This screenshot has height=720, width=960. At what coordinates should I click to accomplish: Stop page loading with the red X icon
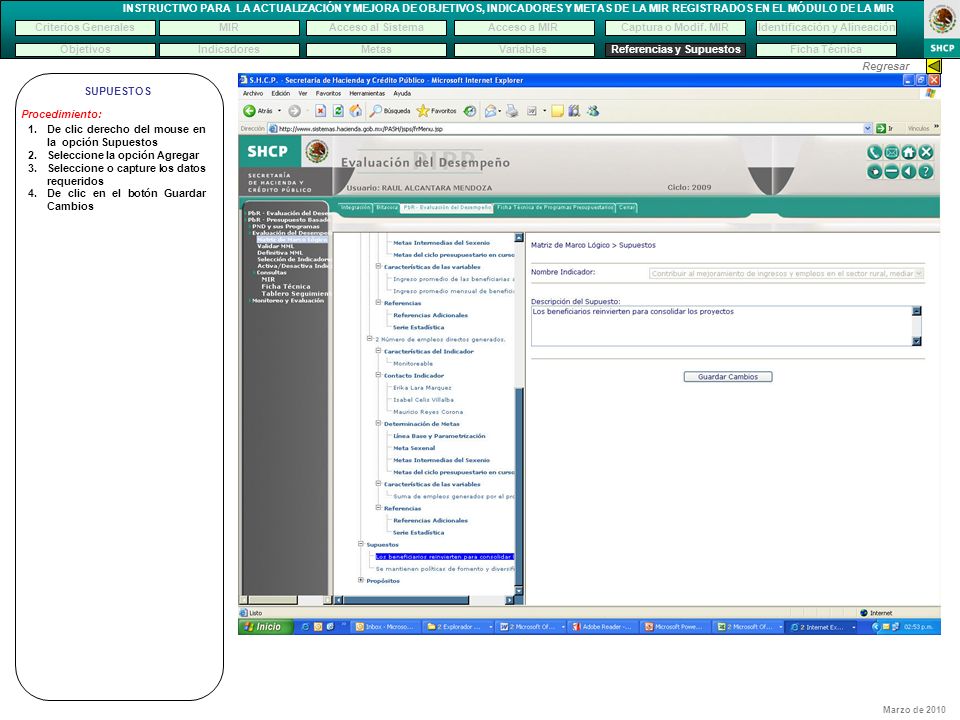(x=320, y=111)
